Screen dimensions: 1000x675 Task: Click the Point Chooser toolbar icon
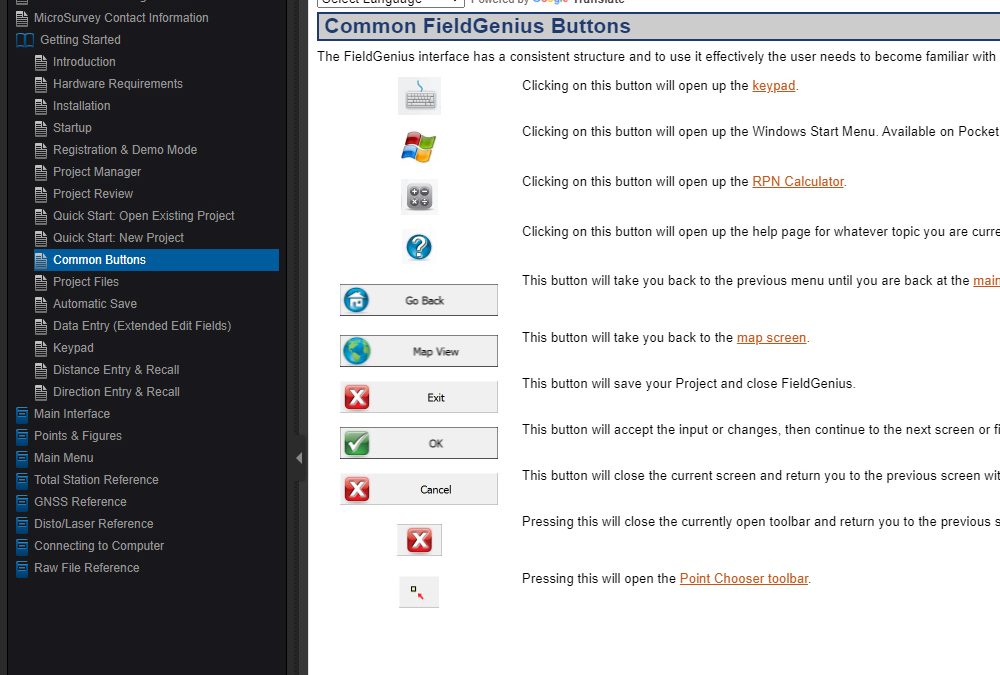[x=419, y=592]
